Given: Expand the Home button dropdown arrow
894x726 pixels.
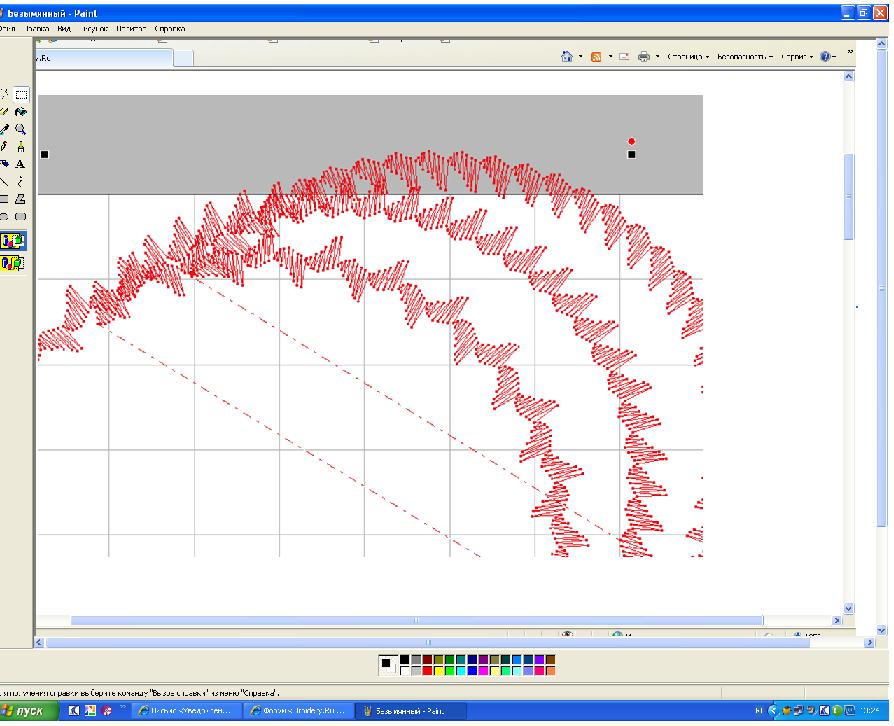Looking at the screenshot, I should [581, 57].
